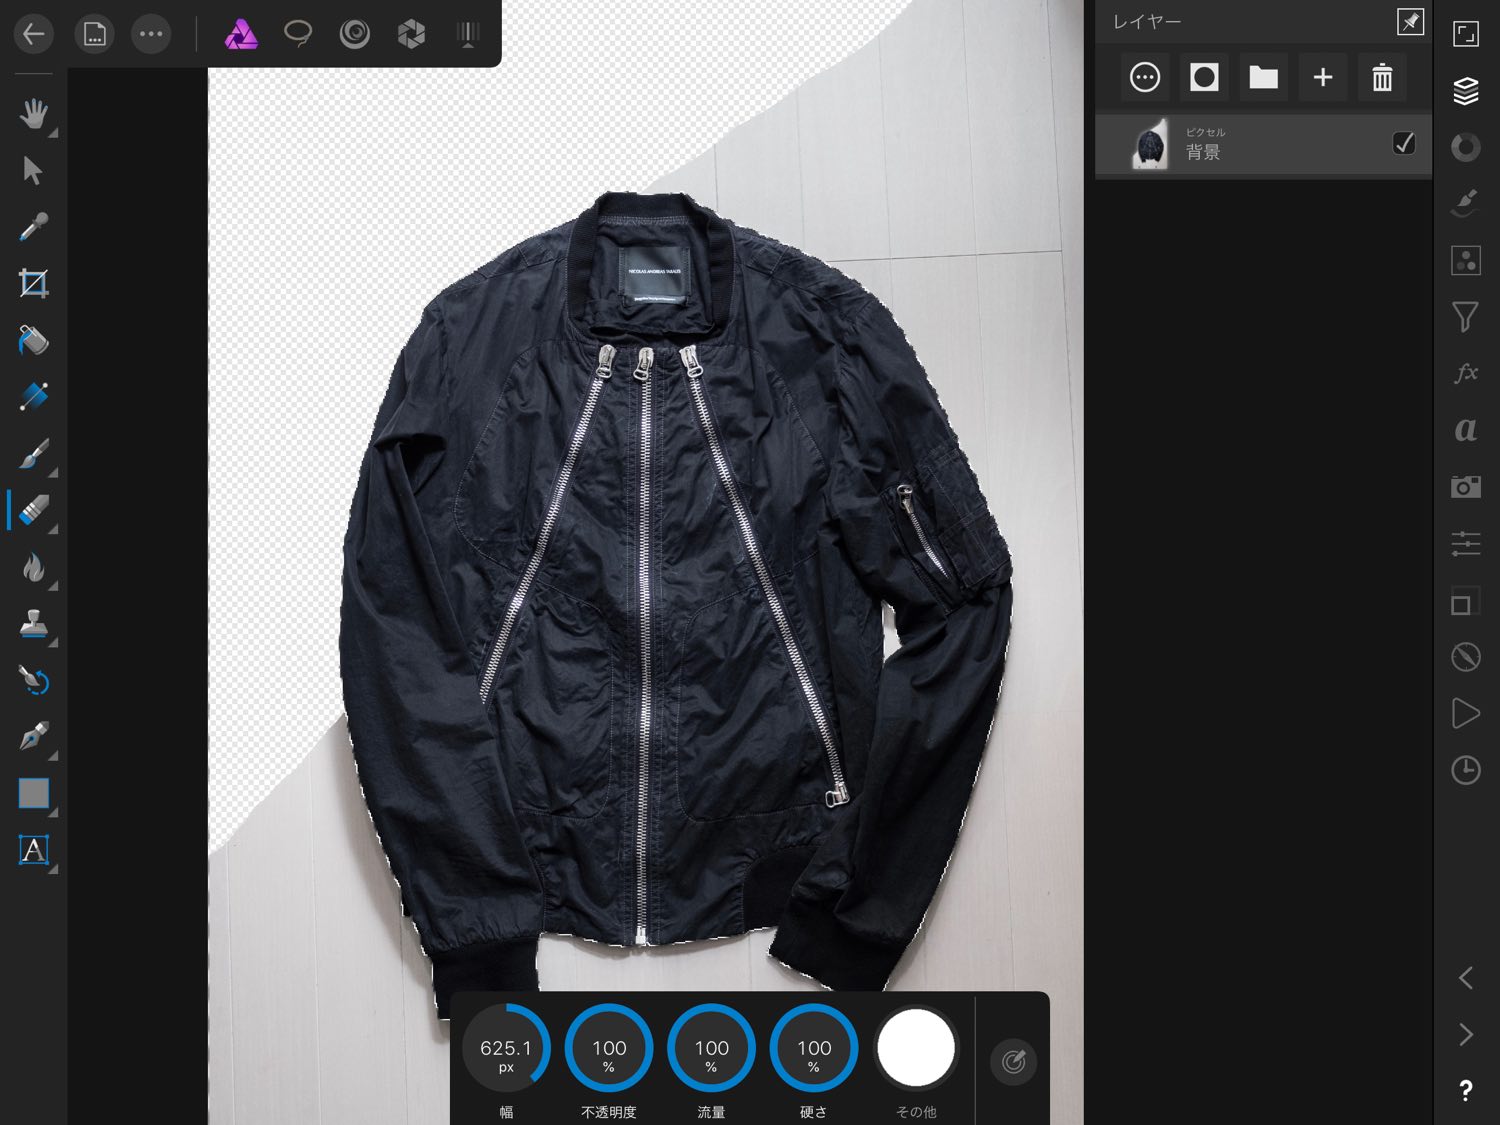1500x1125 pixels.
Task: Select the Crop tool
Action: point(33,284)
